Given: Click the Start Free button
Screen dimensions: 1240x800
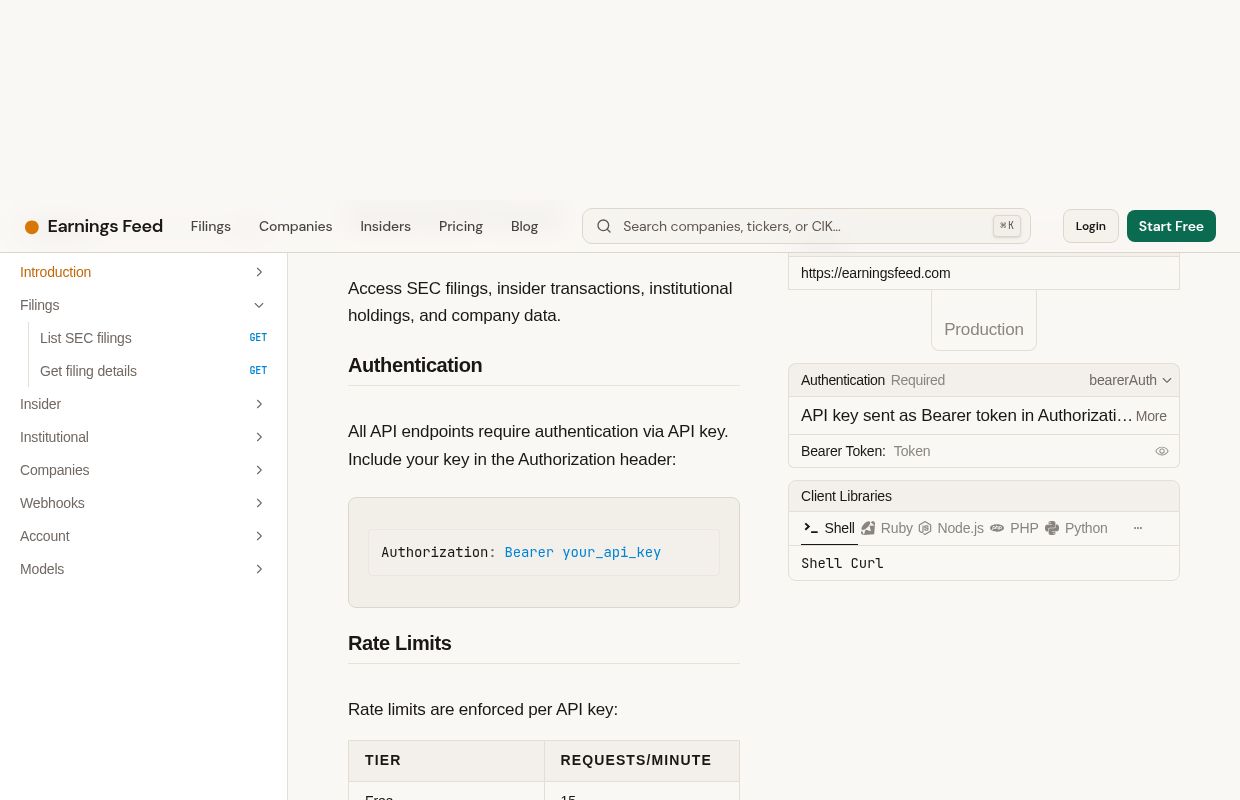Looking at the screenshot, I should (1171, 226).
